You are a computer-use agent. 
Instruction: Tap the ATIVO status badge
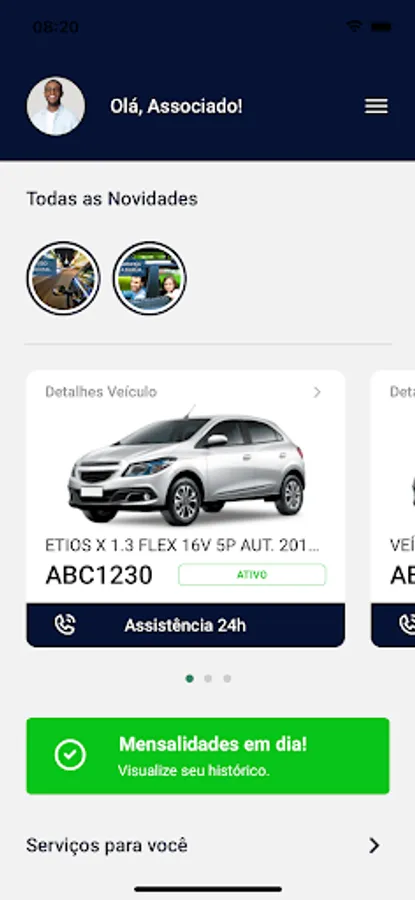tap(252, 575)
